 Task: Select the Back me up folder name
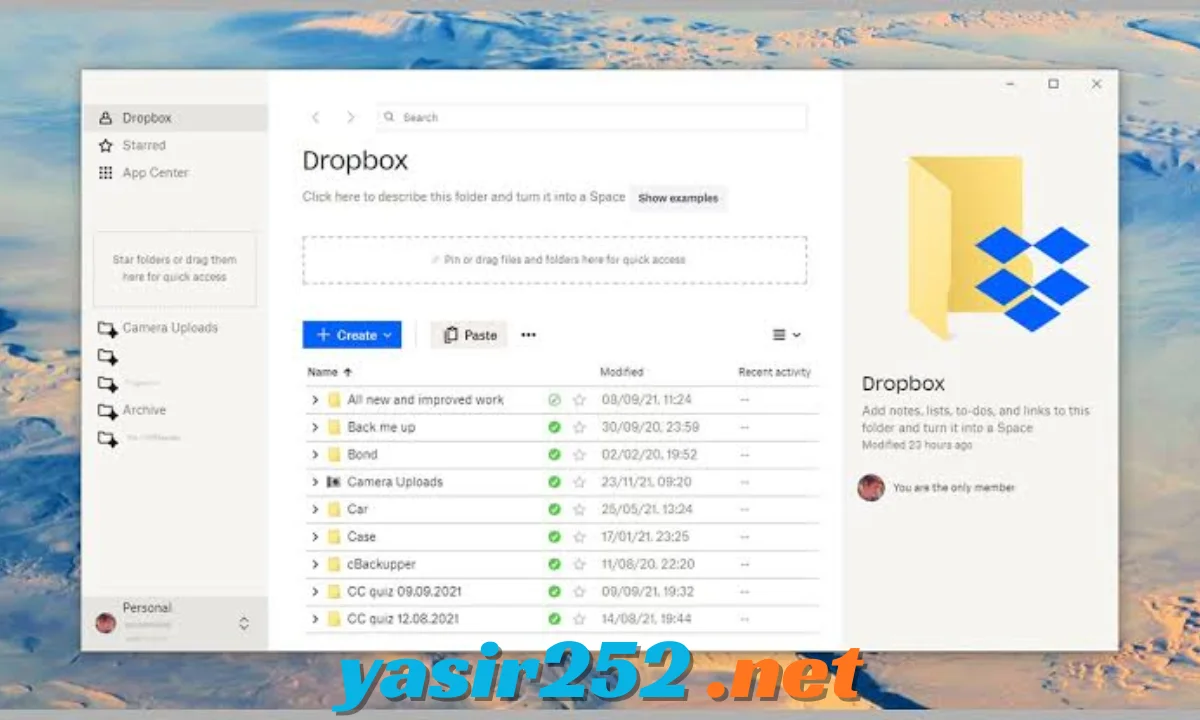[x=381, y=427]
